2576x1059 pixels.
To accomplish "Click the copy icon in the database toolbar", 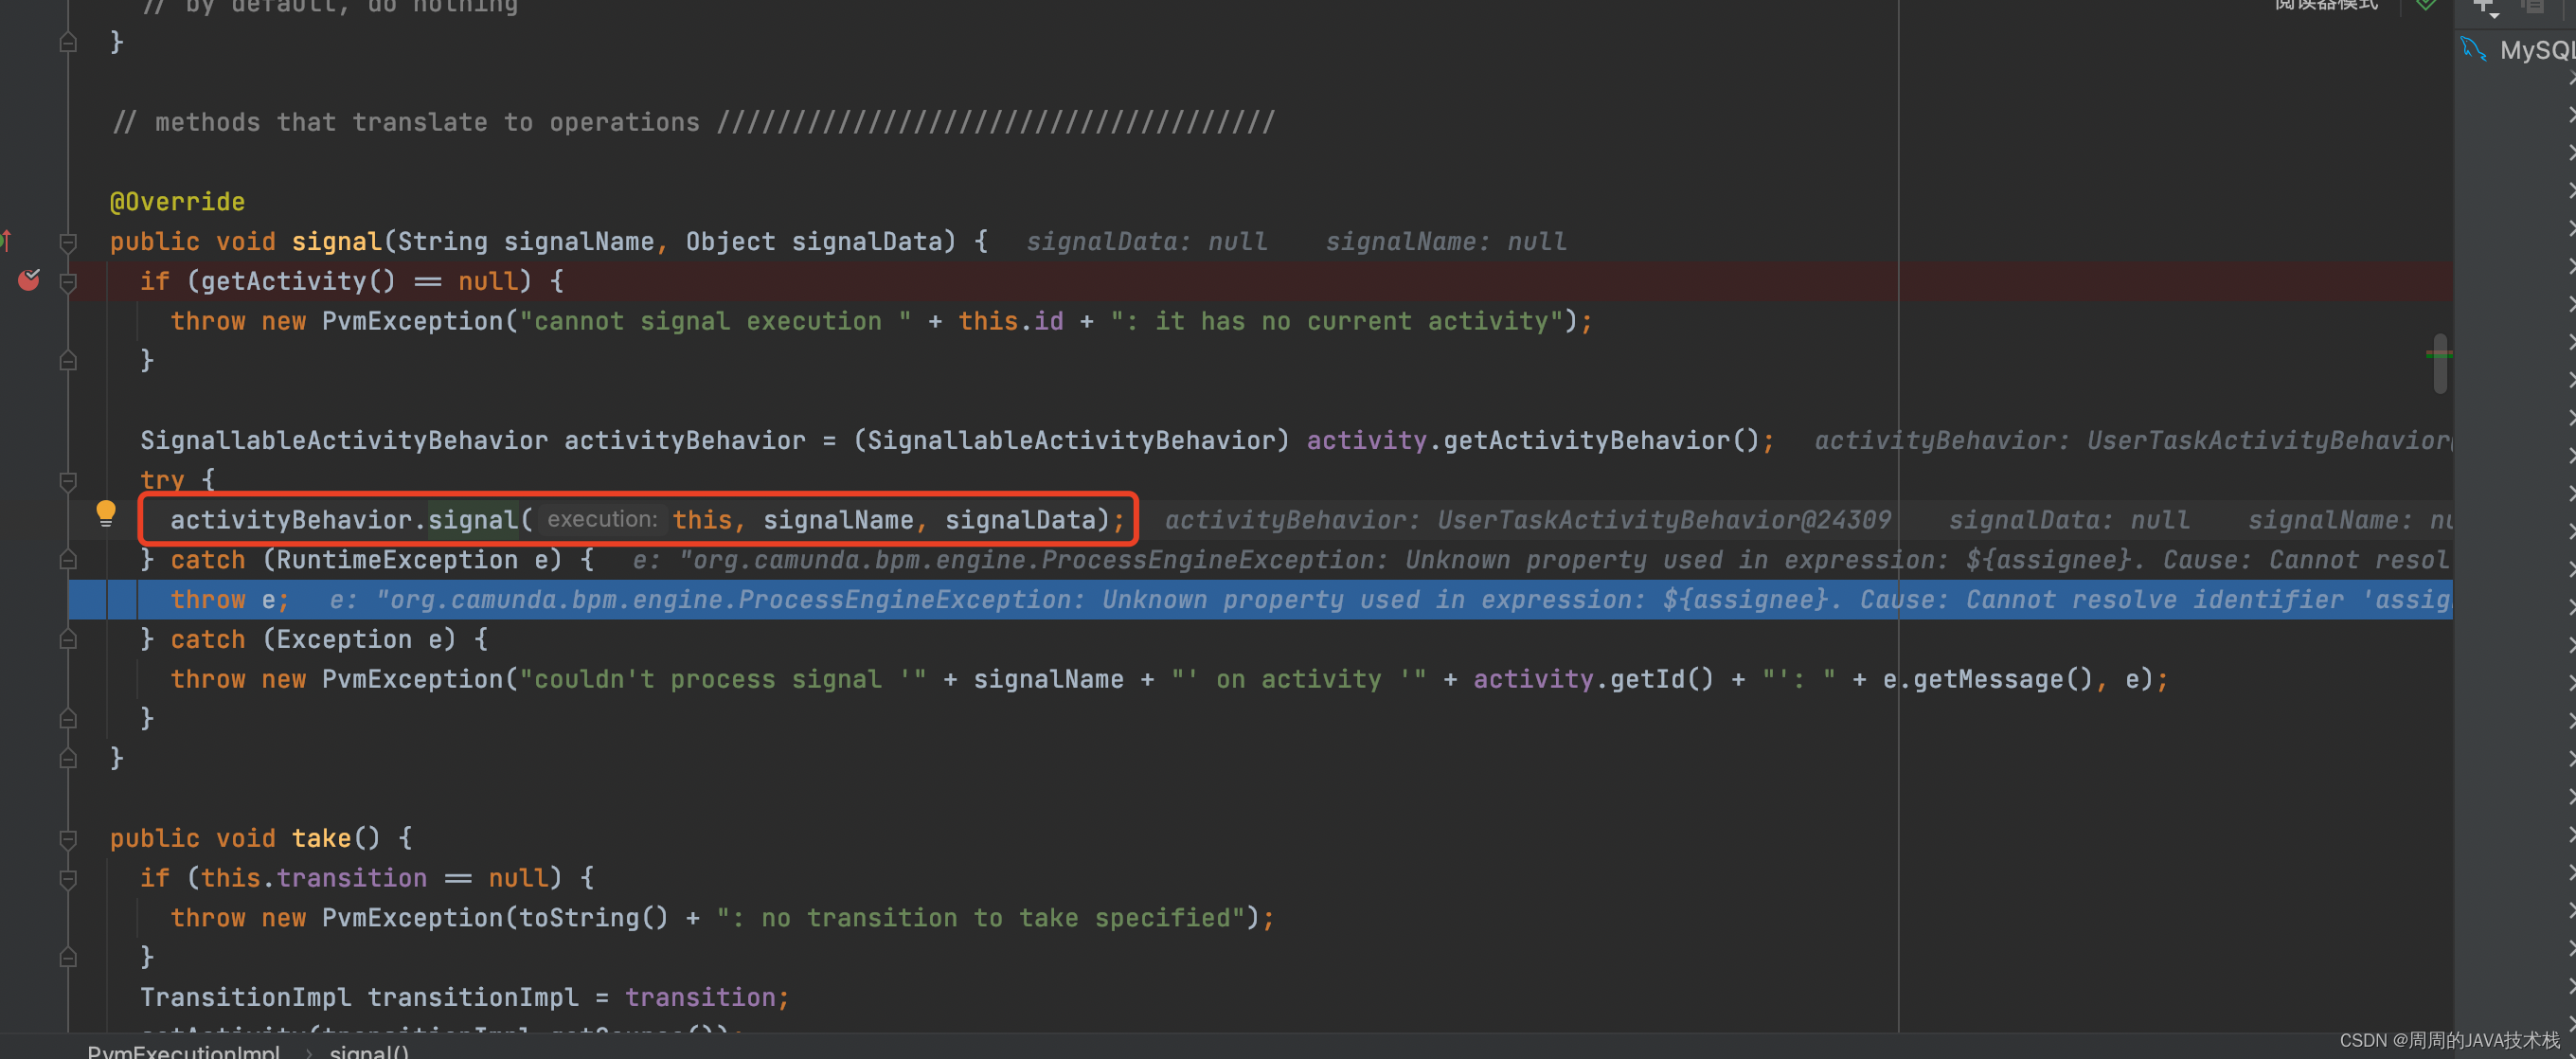I will click(x=2532, y=6).
